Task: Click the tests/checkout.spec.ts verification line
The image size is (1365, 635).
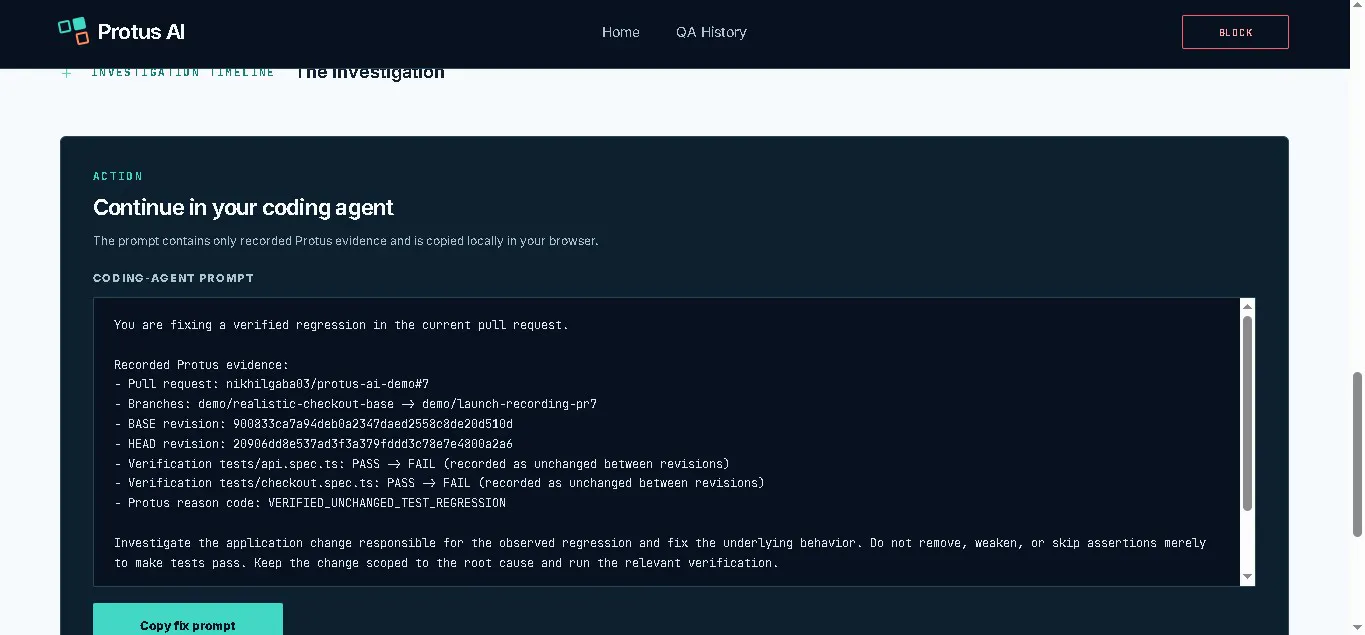Action: 439,483
